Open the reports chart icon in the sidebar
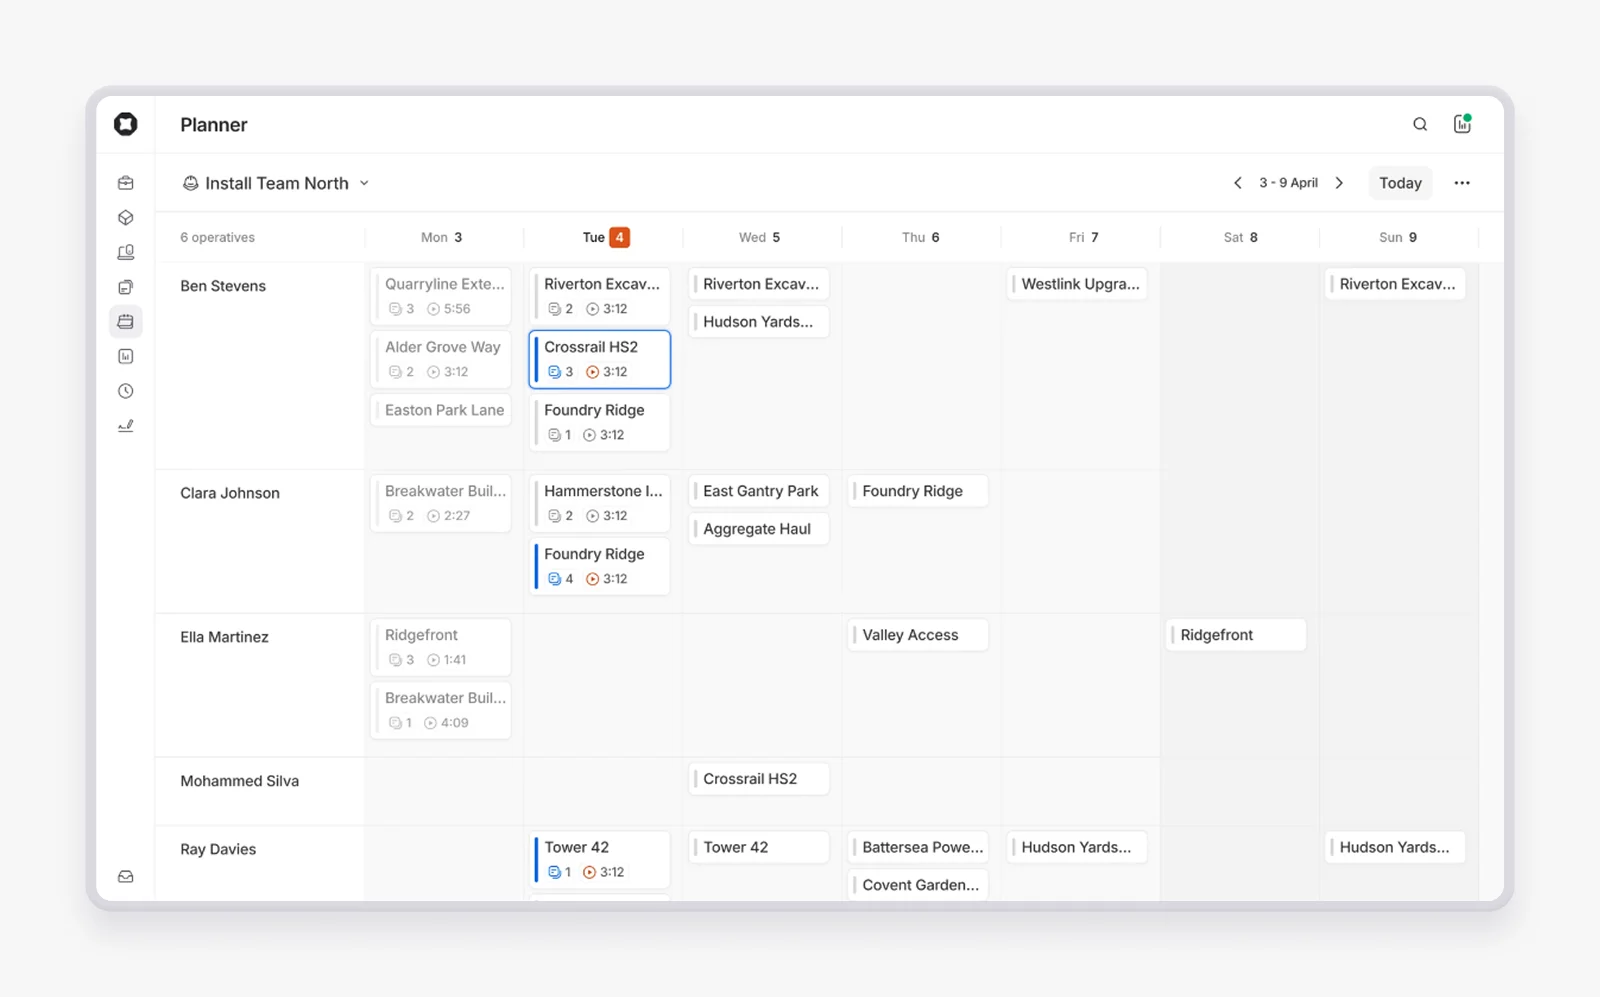The height and width of the screenshot is (997, 1600). 125,356
